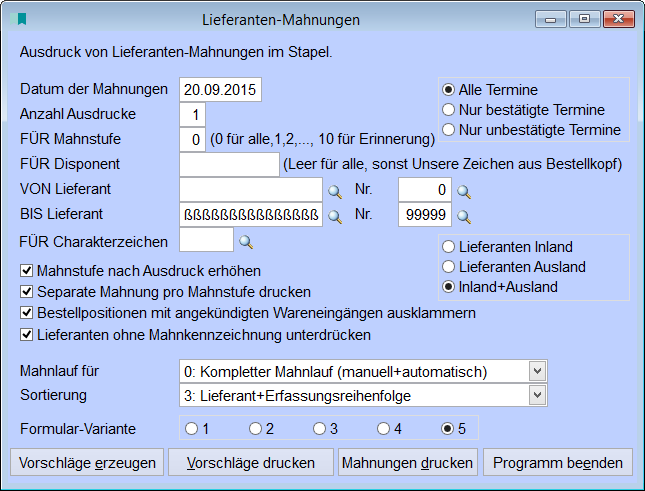
Task: Expand the Mahnlauf für dropdown
Action: [x=538, y=372]
